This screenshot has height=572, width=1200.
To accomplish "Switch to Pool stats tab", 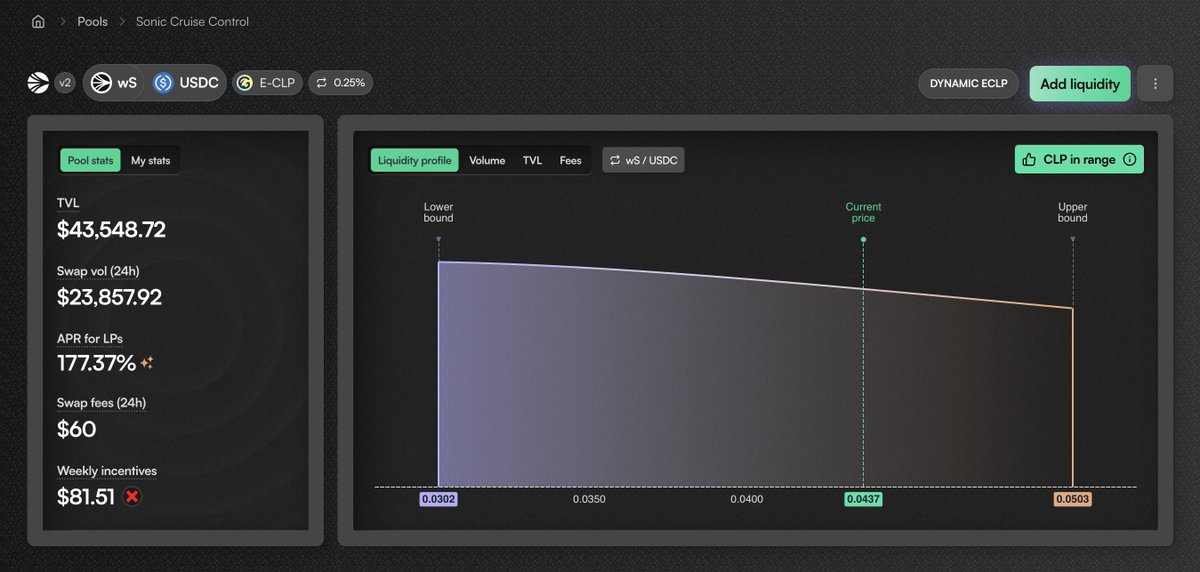I will pyautogui.click(x=91, y=160).
